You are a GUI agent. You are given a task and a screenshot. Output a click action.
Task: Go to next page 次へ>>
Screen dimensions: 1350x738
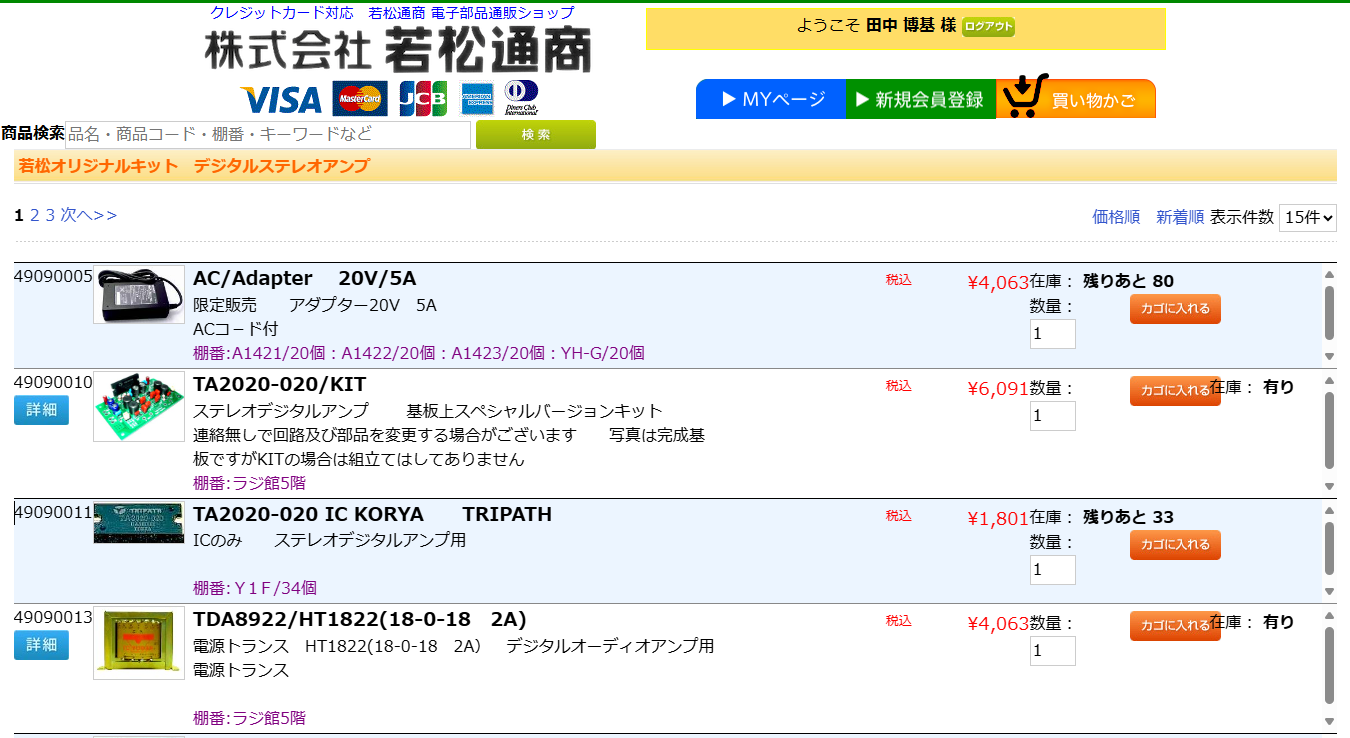[x=88, y=215]
